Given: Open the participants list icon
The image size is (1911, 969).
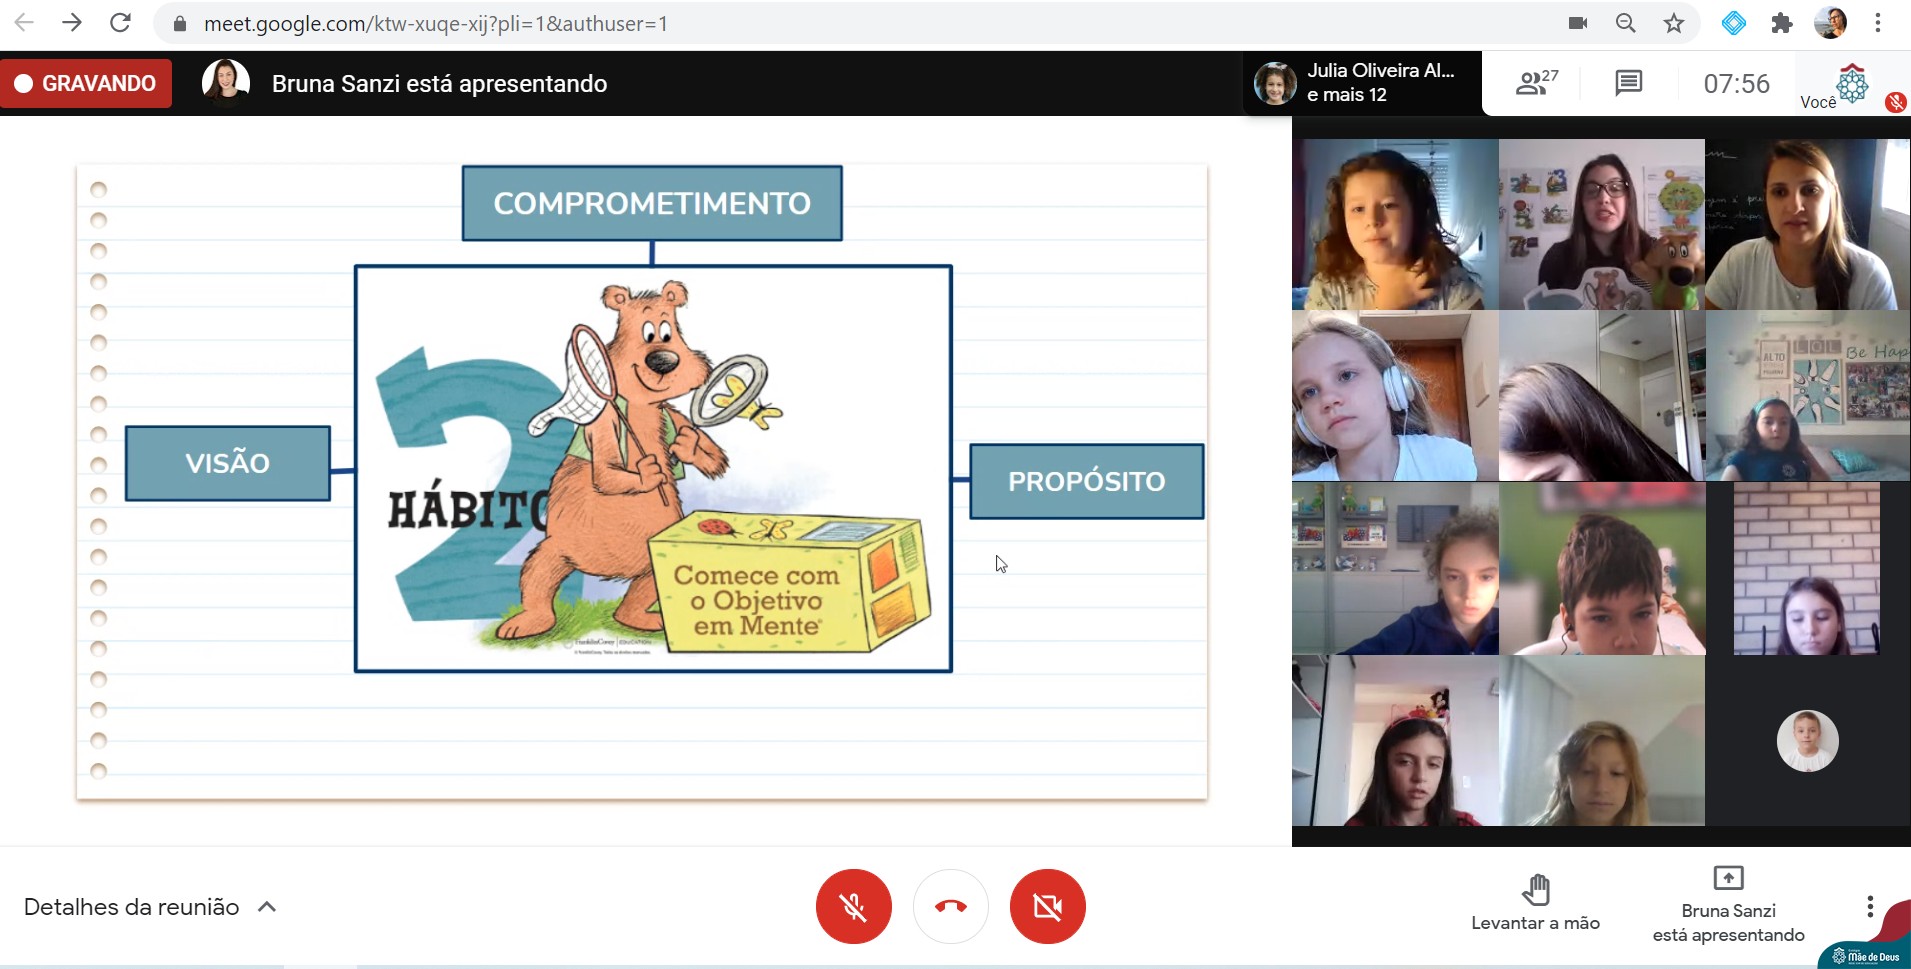Looking at the screenshot, I should coord(1535,83).
